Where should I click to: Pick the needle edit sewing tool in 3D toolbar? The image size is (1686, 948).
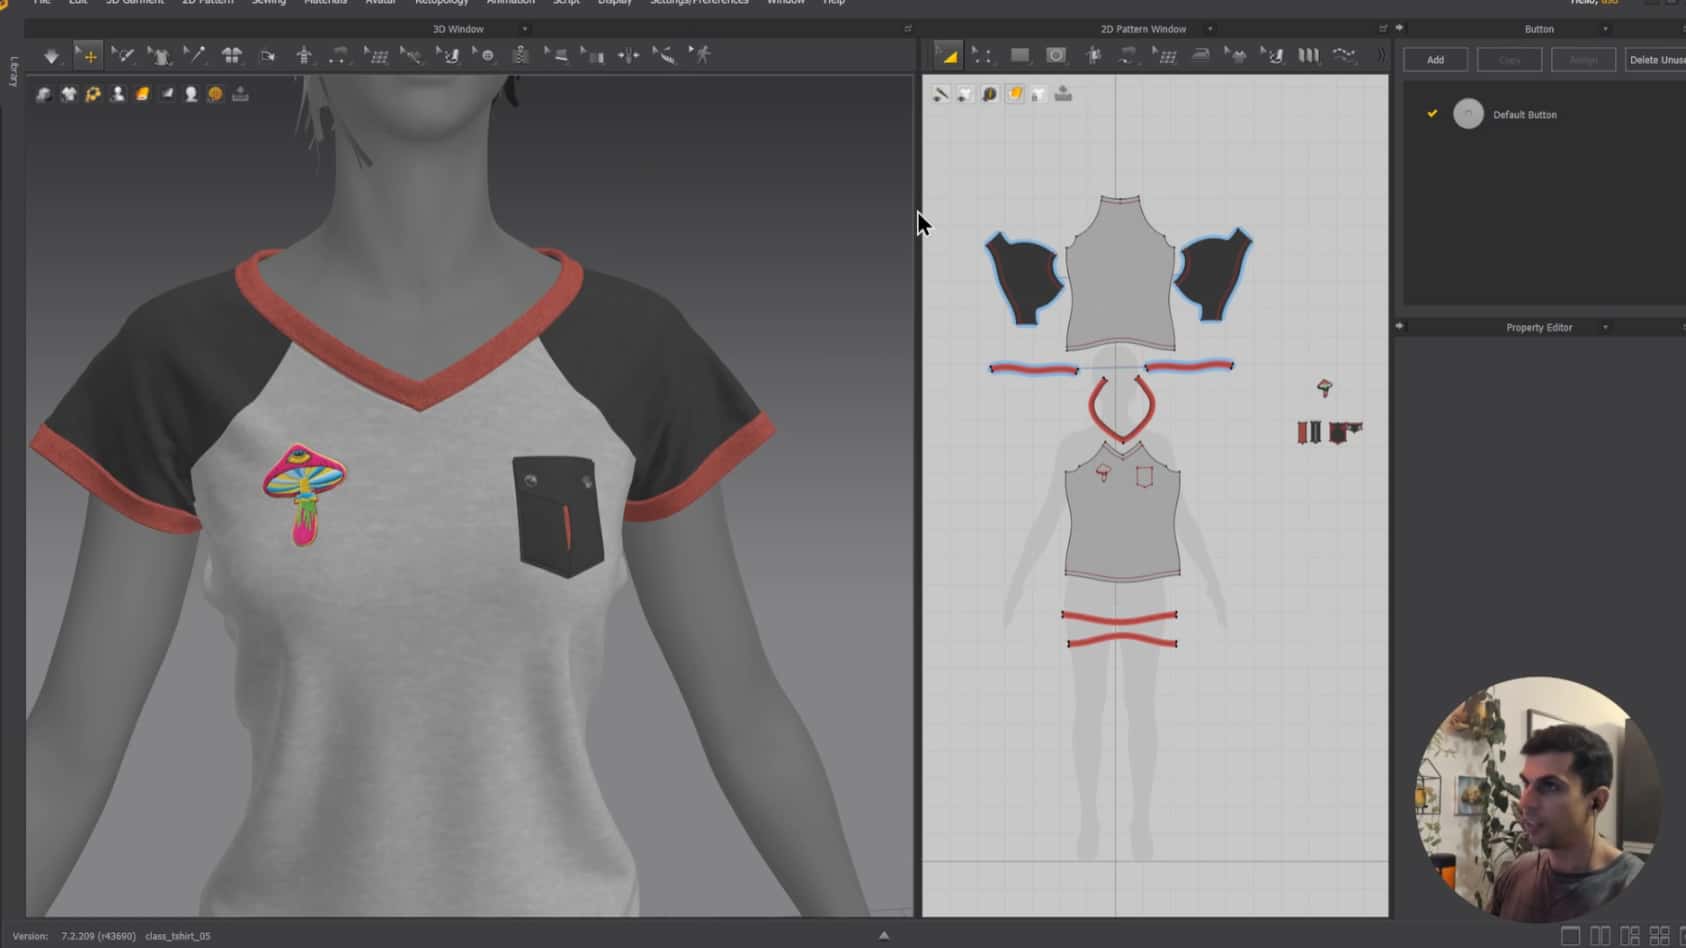pyautogui.click(x=195, y=56)
